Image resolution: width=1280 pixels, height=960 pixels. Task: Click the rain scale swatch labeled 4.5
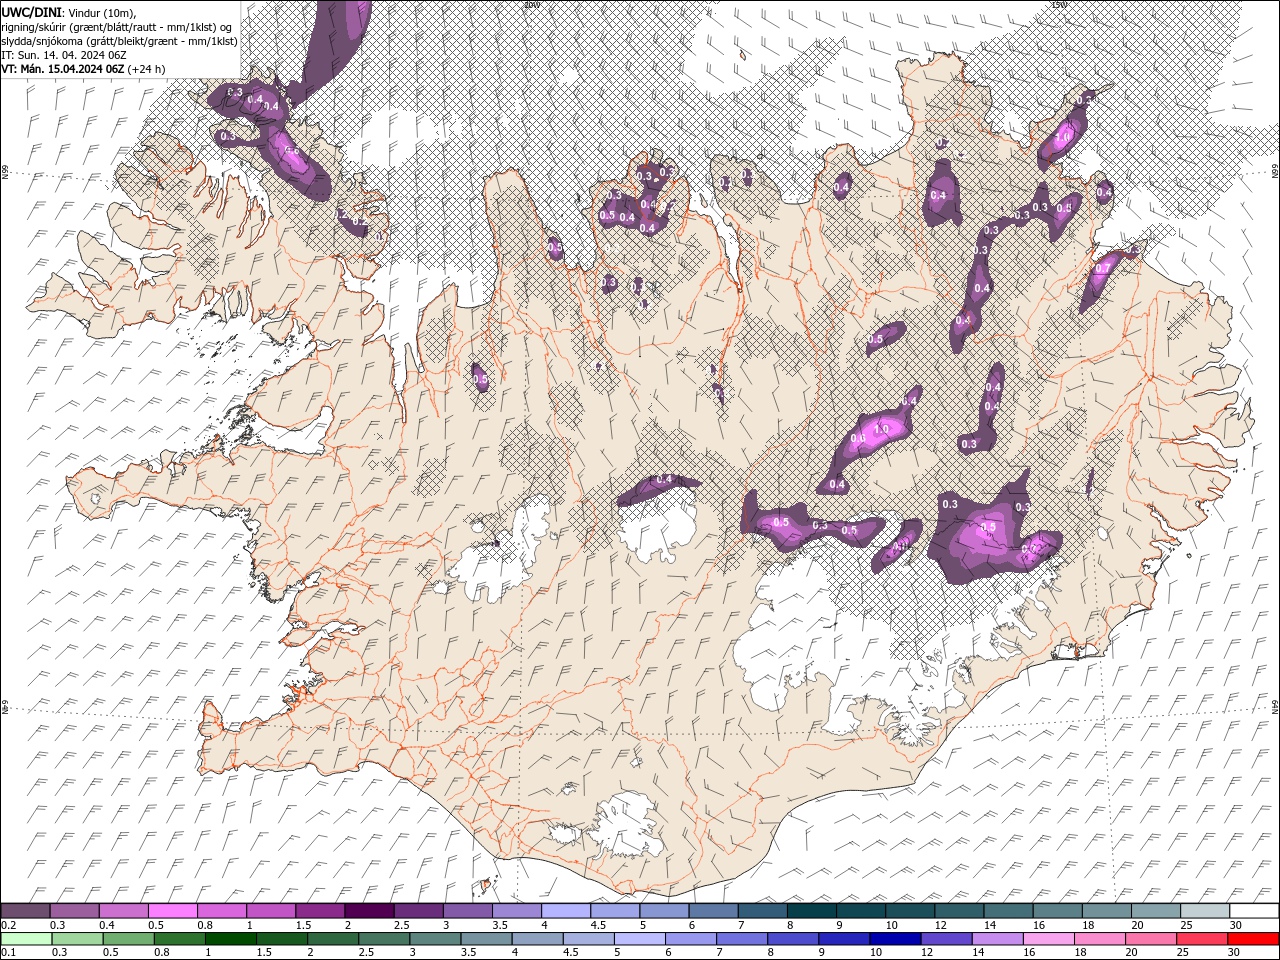[589, 939]
